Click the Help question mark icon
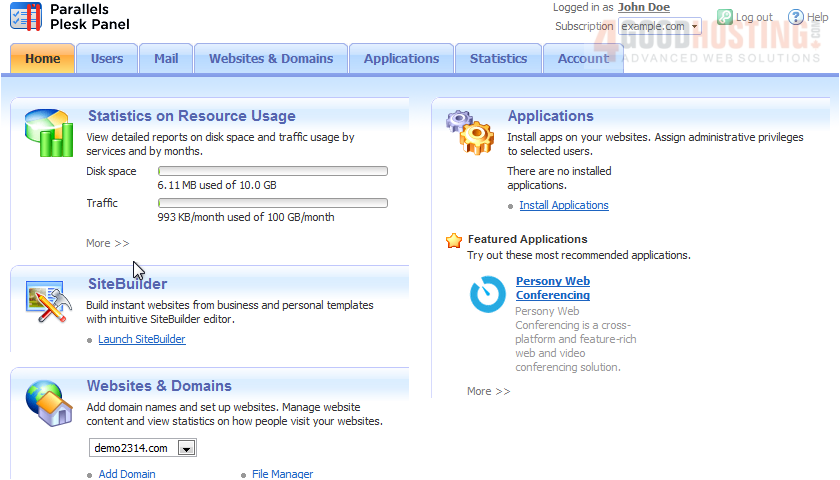Screen dimensions: 840x480 (796, 17)
